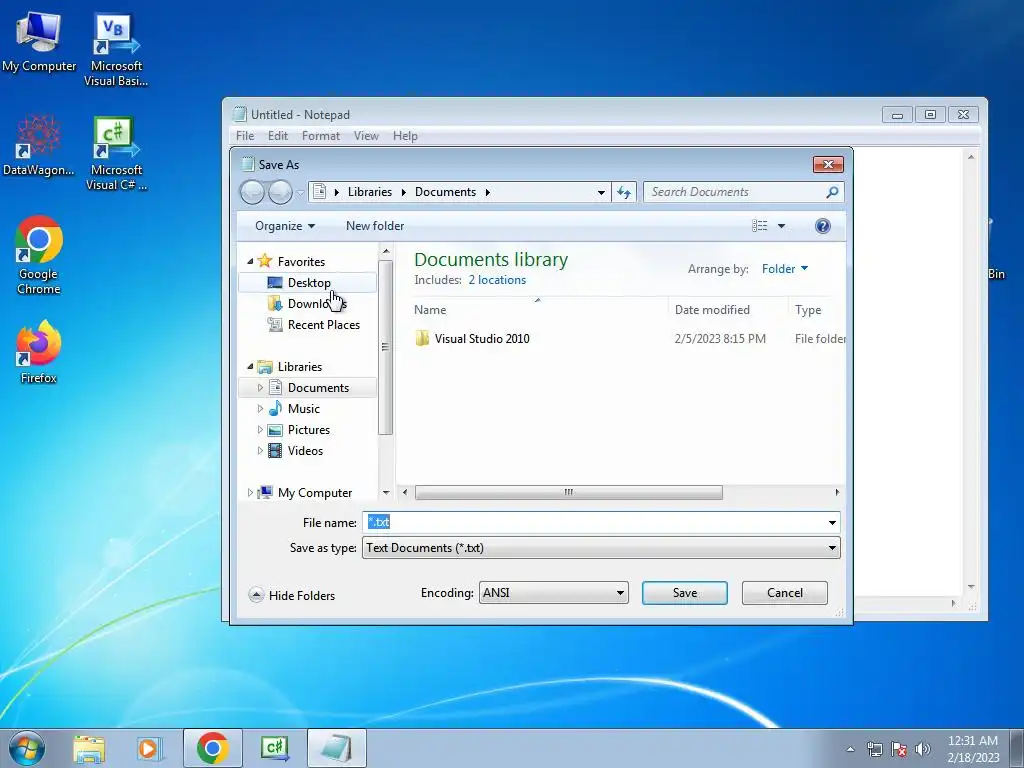Click the Cancel button
This screenshot has height=768, width=1024.
pyautogui.click(x=784, y=593)
